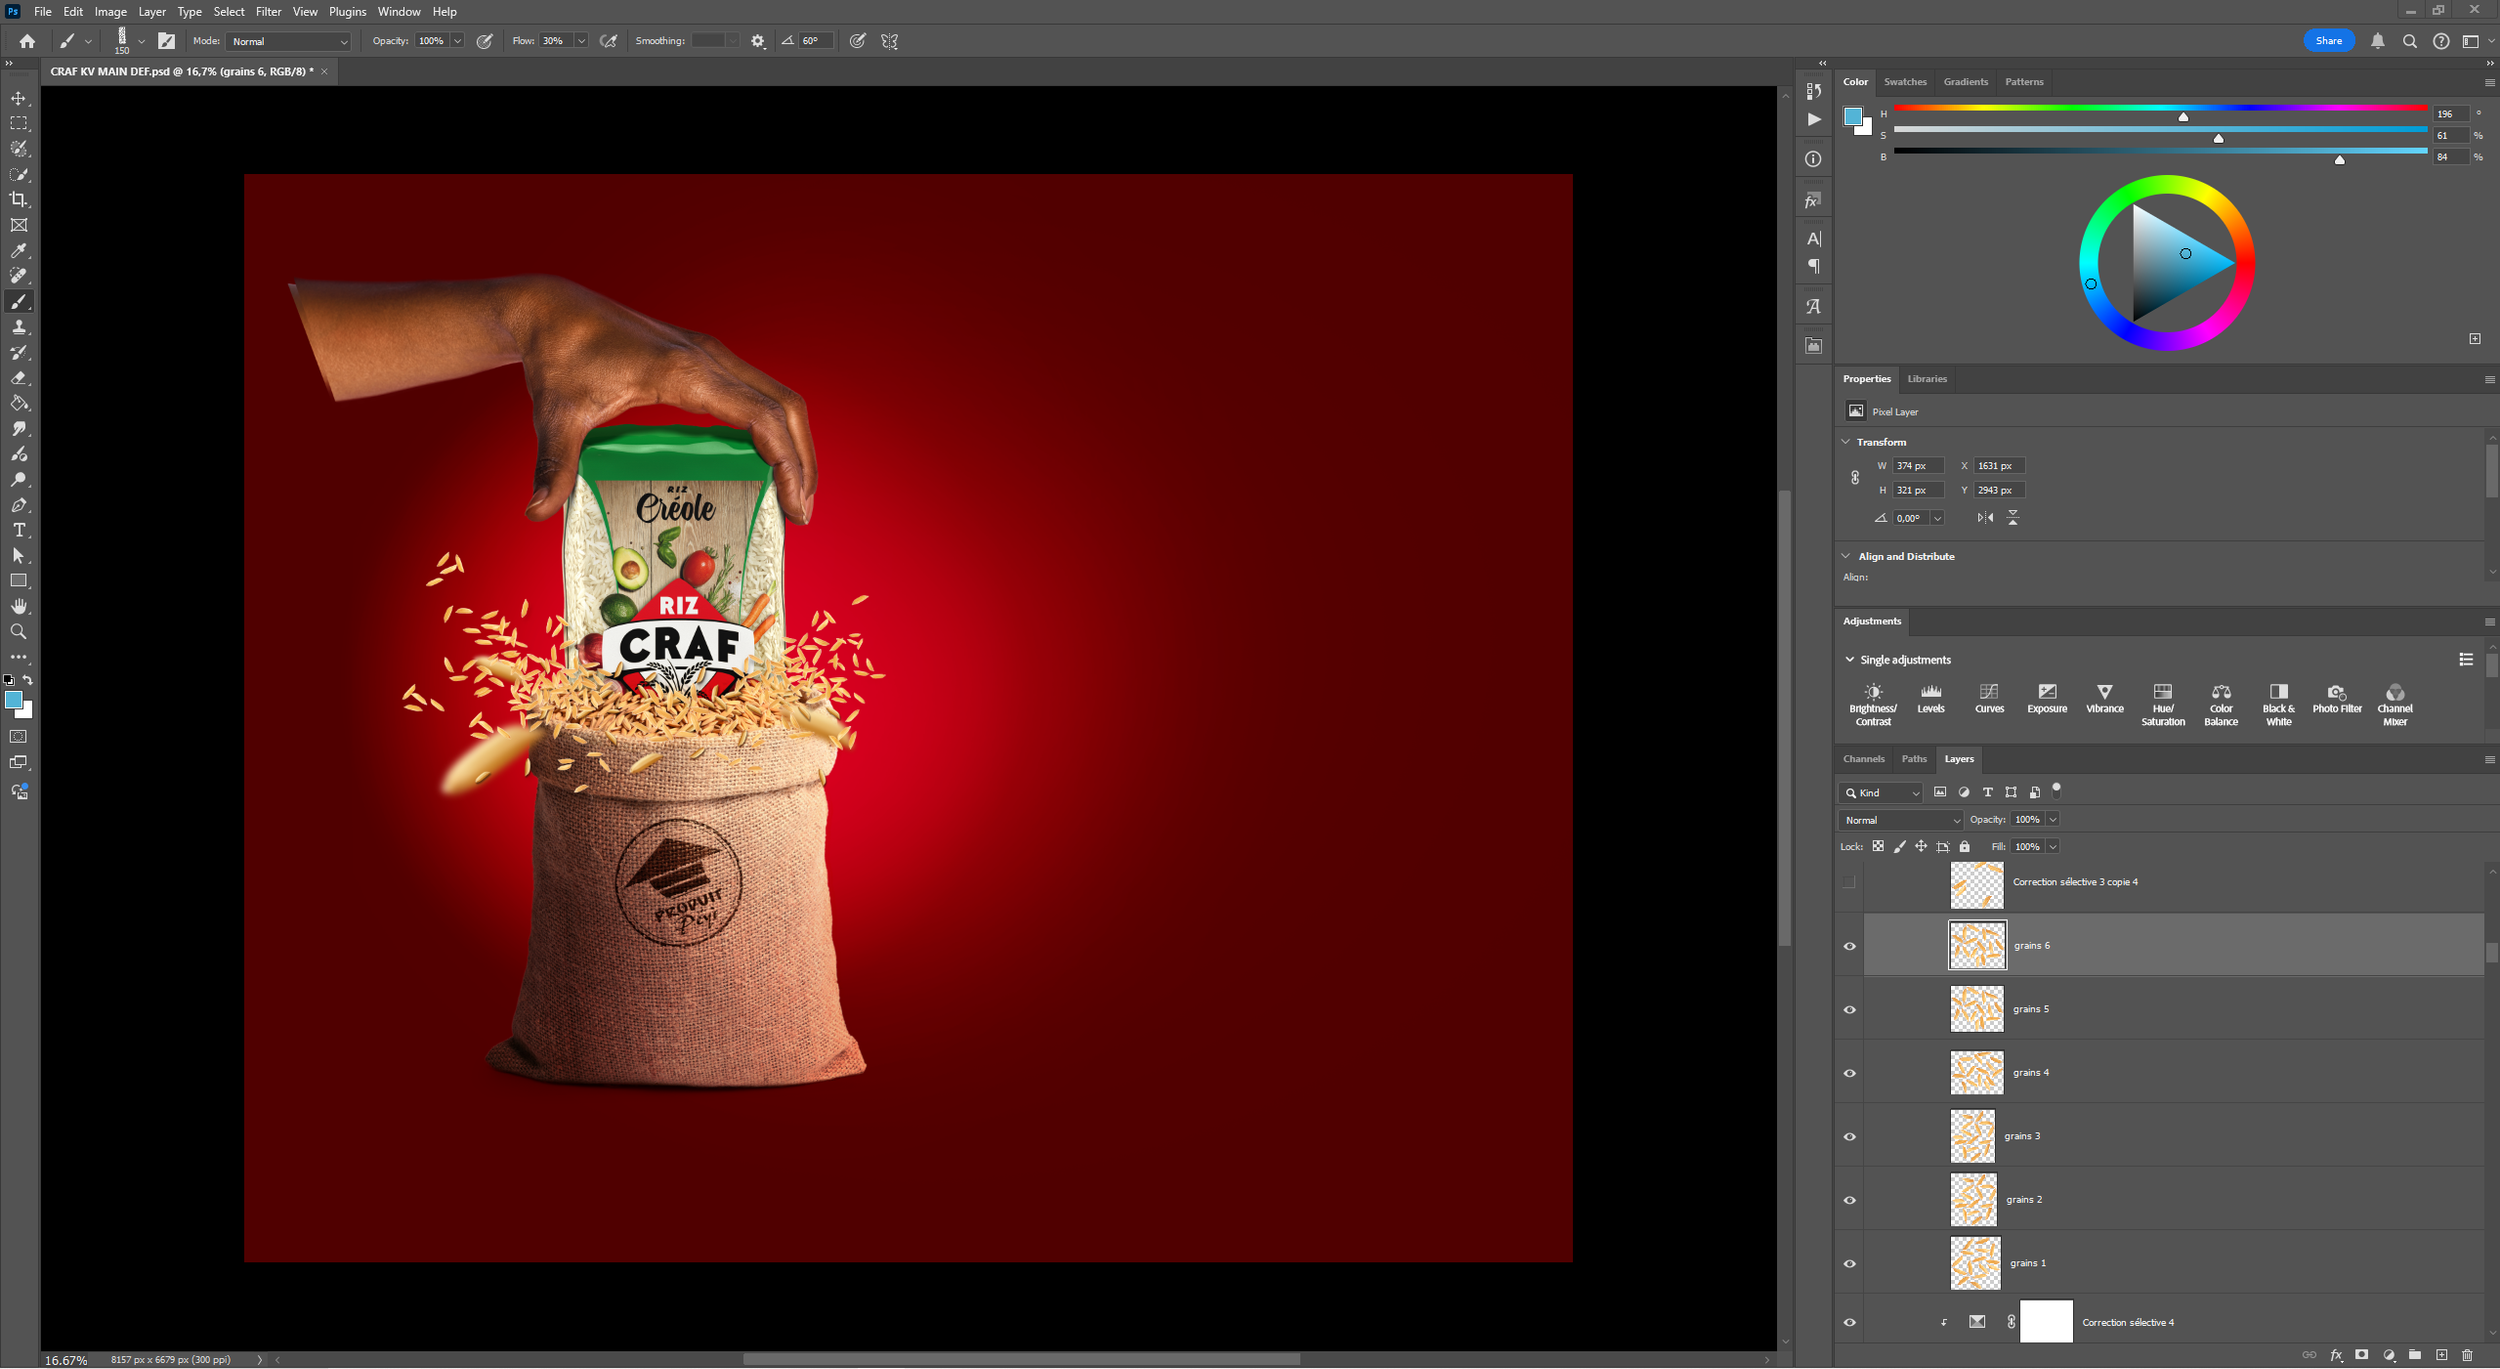This screenshot has height=1369, width=2500.
Task: Open the brush Mode dropdown in options bar
Action: click(x=288, y=41)
